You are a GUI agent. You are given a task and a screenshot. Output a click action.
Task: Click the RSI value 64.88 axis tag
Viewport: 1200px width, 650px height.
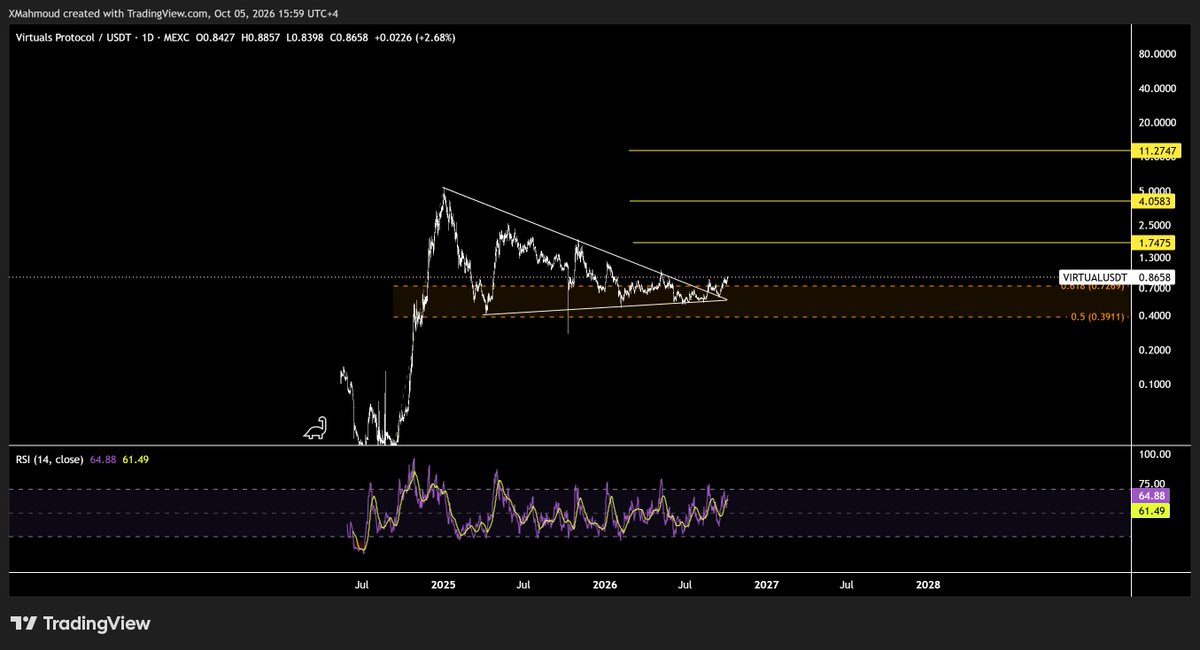tap(1149, 496)
